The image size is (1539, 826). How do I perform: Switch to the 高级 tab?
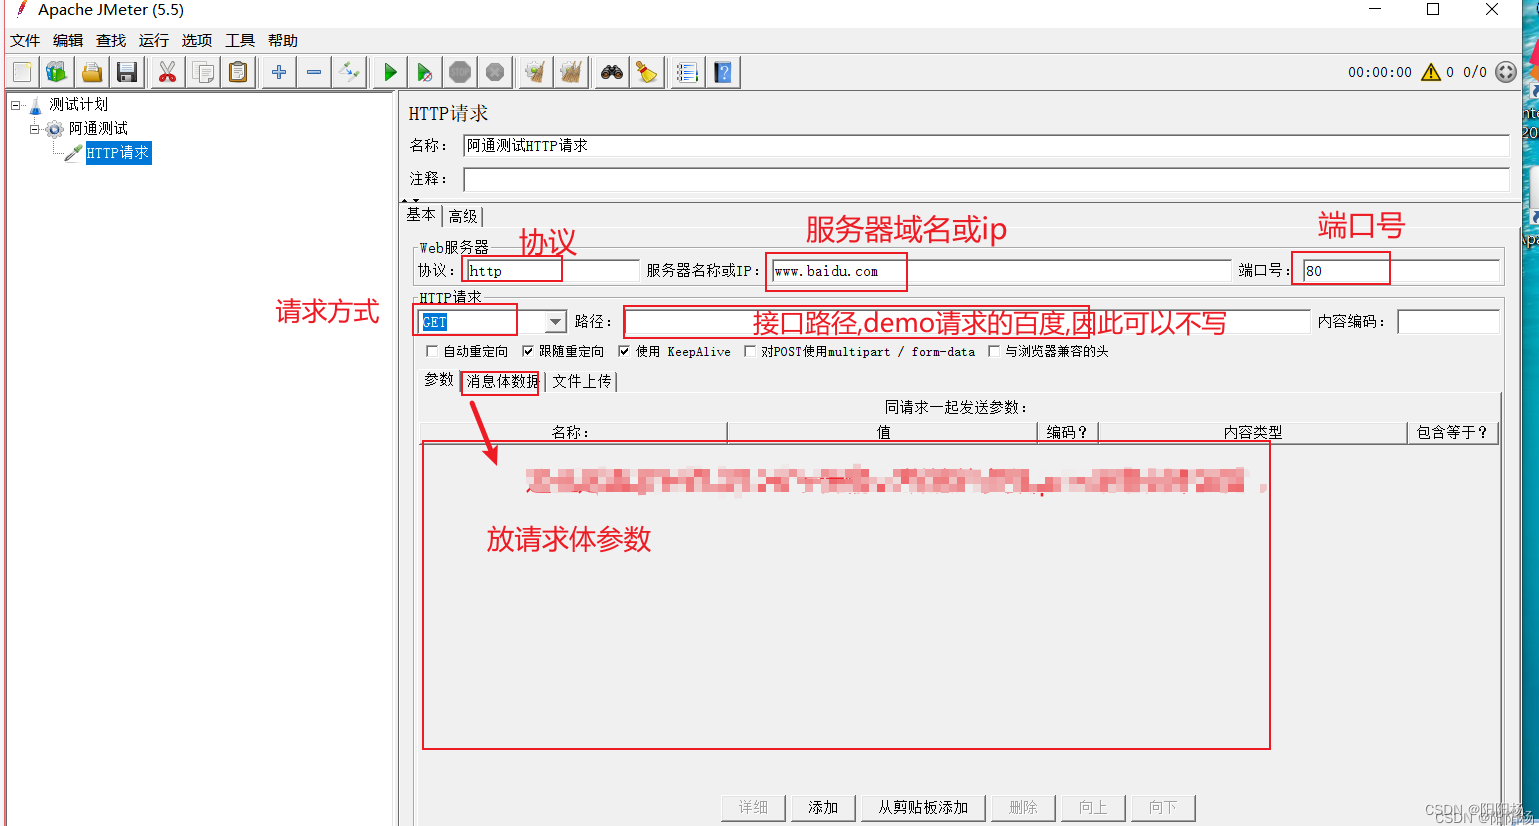point(463,216)
